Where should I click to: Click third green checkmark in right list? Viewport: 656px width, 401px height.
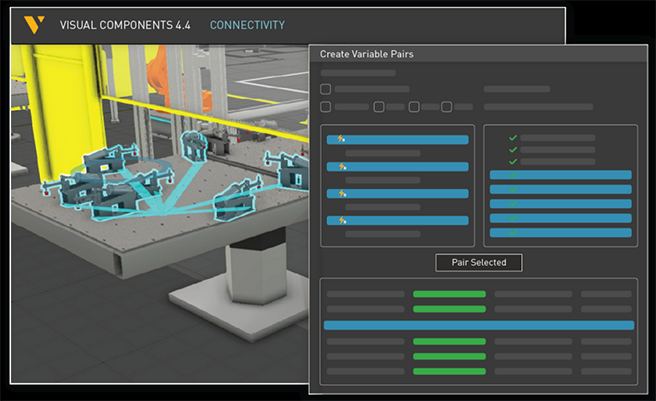tap(512, 162)
